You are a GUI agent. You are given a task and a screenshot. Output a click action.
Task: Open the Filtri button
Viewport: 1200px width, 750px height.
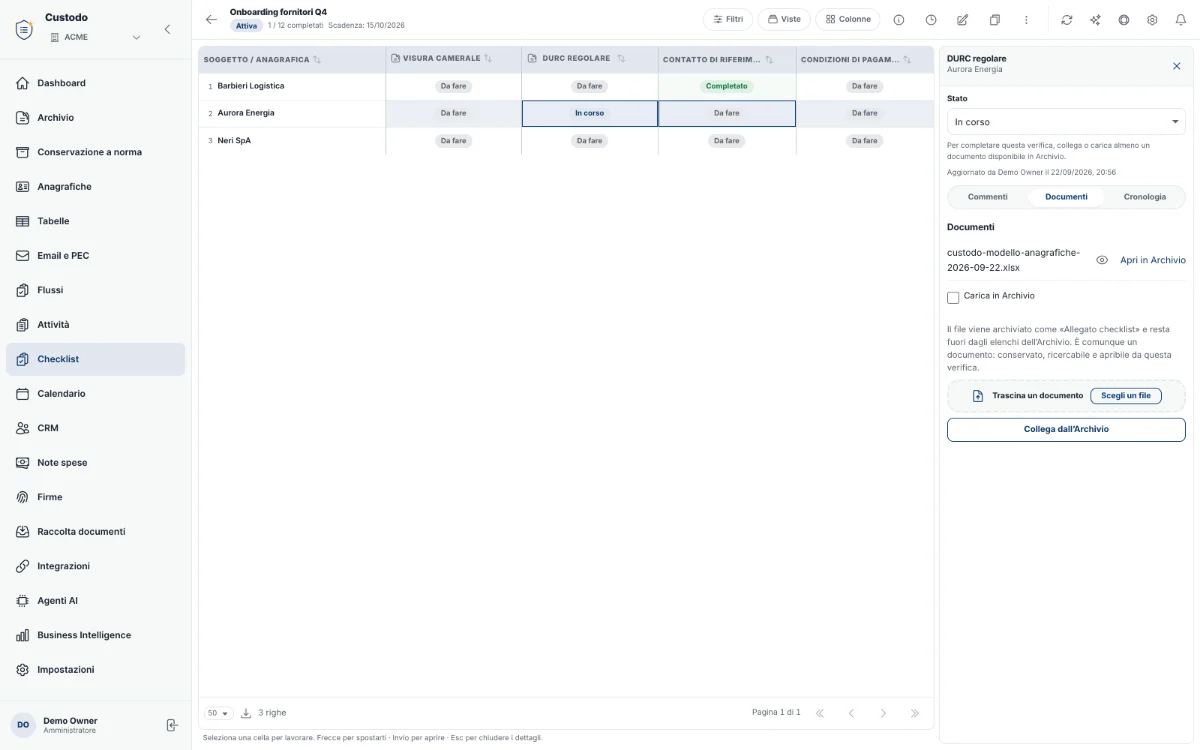coord(728,19)
